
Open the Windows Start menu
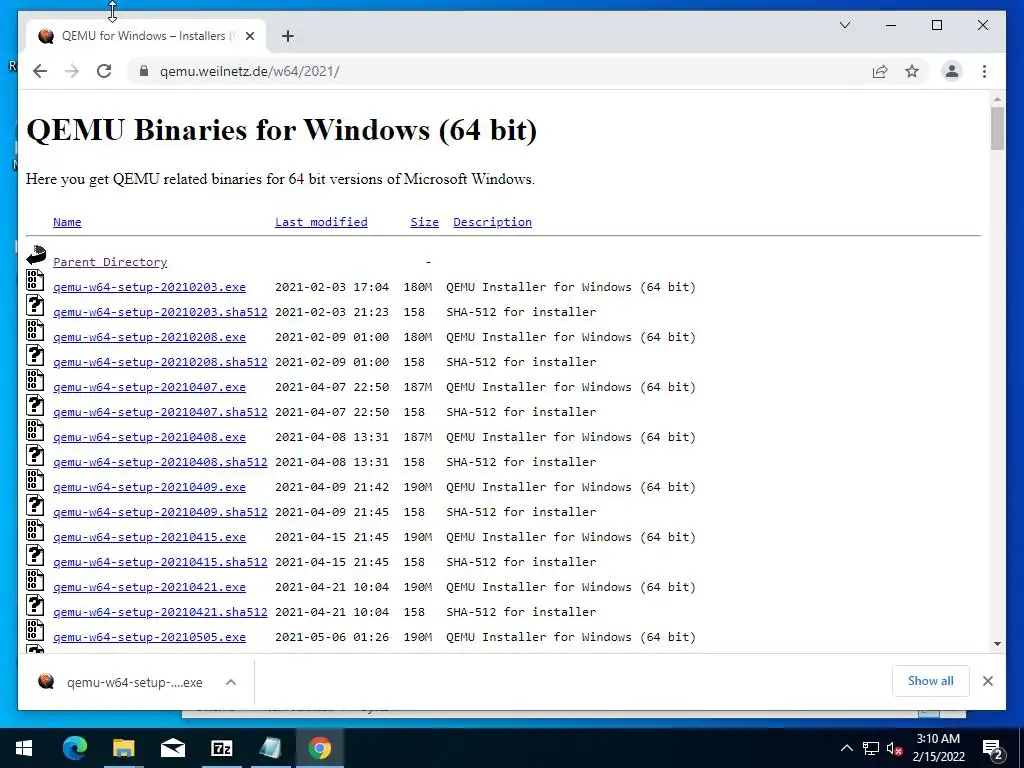pos(24,748)
